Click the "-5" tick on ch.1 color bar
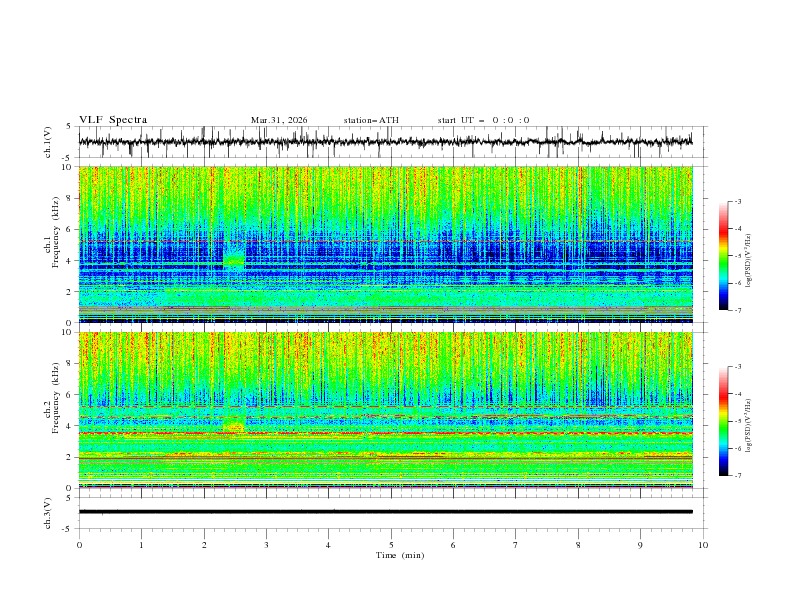This screenshot has width=792, height=612. (737, 256)
